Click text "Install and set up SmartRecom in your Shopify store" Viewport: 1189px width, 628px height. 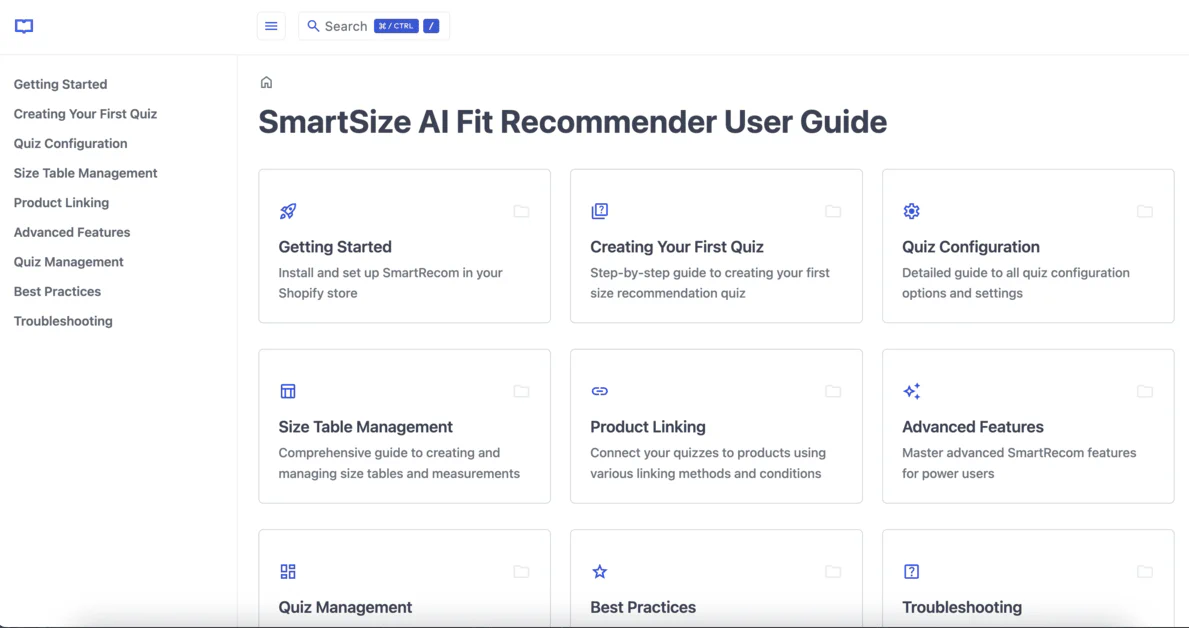click(391, 283)
